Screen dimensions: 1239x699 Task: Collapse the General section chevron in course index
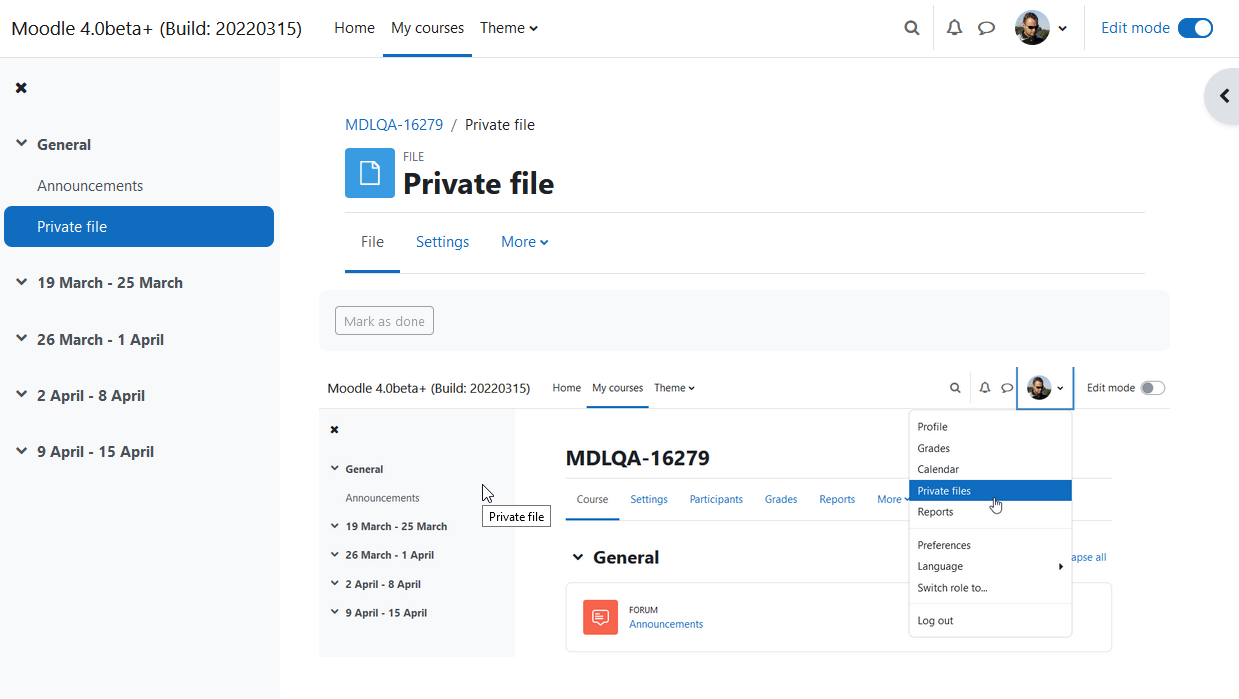(21, 144)
